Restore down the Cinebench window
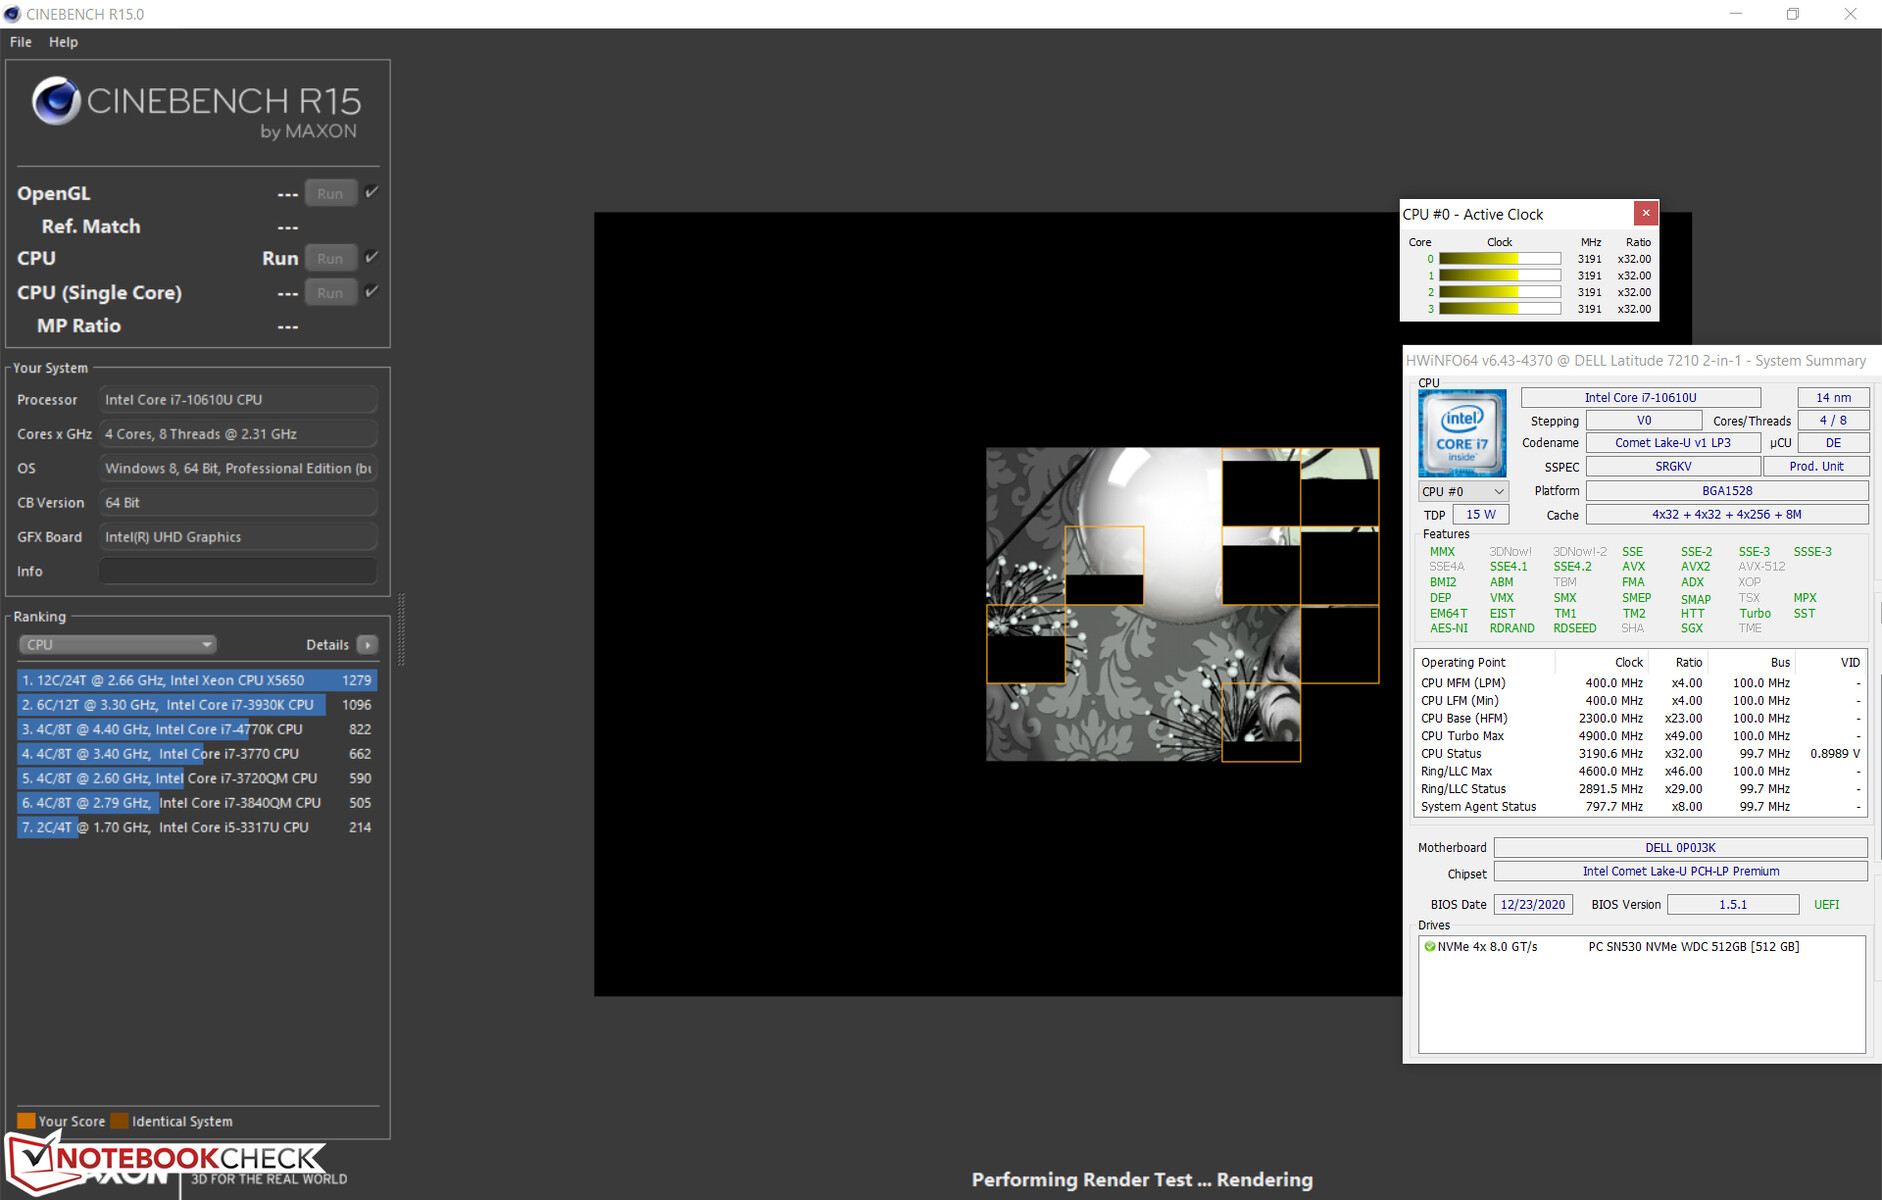Image resolution: width=1882 pixels, height=1200 pixels. (1792, 14)
